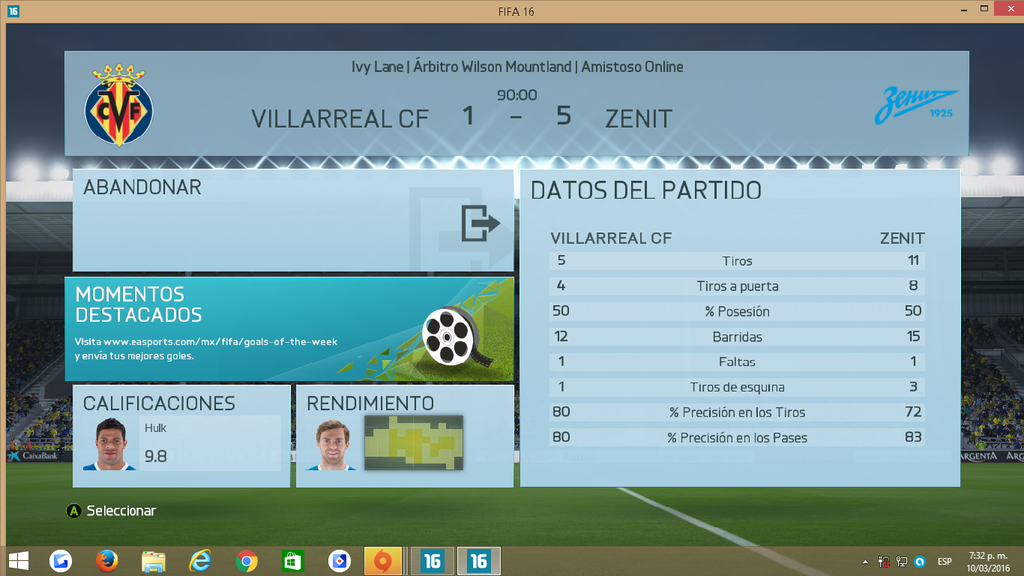Screen dimensions: 1024x576
Task: Click Hulk's player portrait
Action: [110, 444]
